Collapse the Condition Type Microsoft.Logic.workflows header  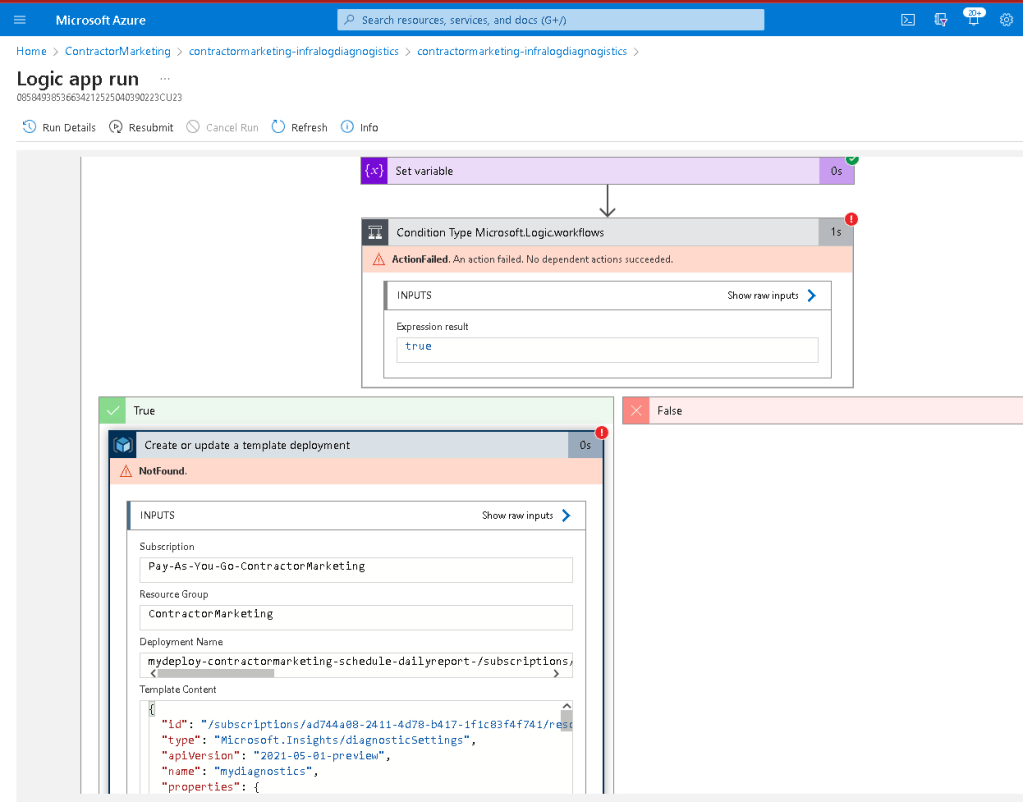point(607,232)
